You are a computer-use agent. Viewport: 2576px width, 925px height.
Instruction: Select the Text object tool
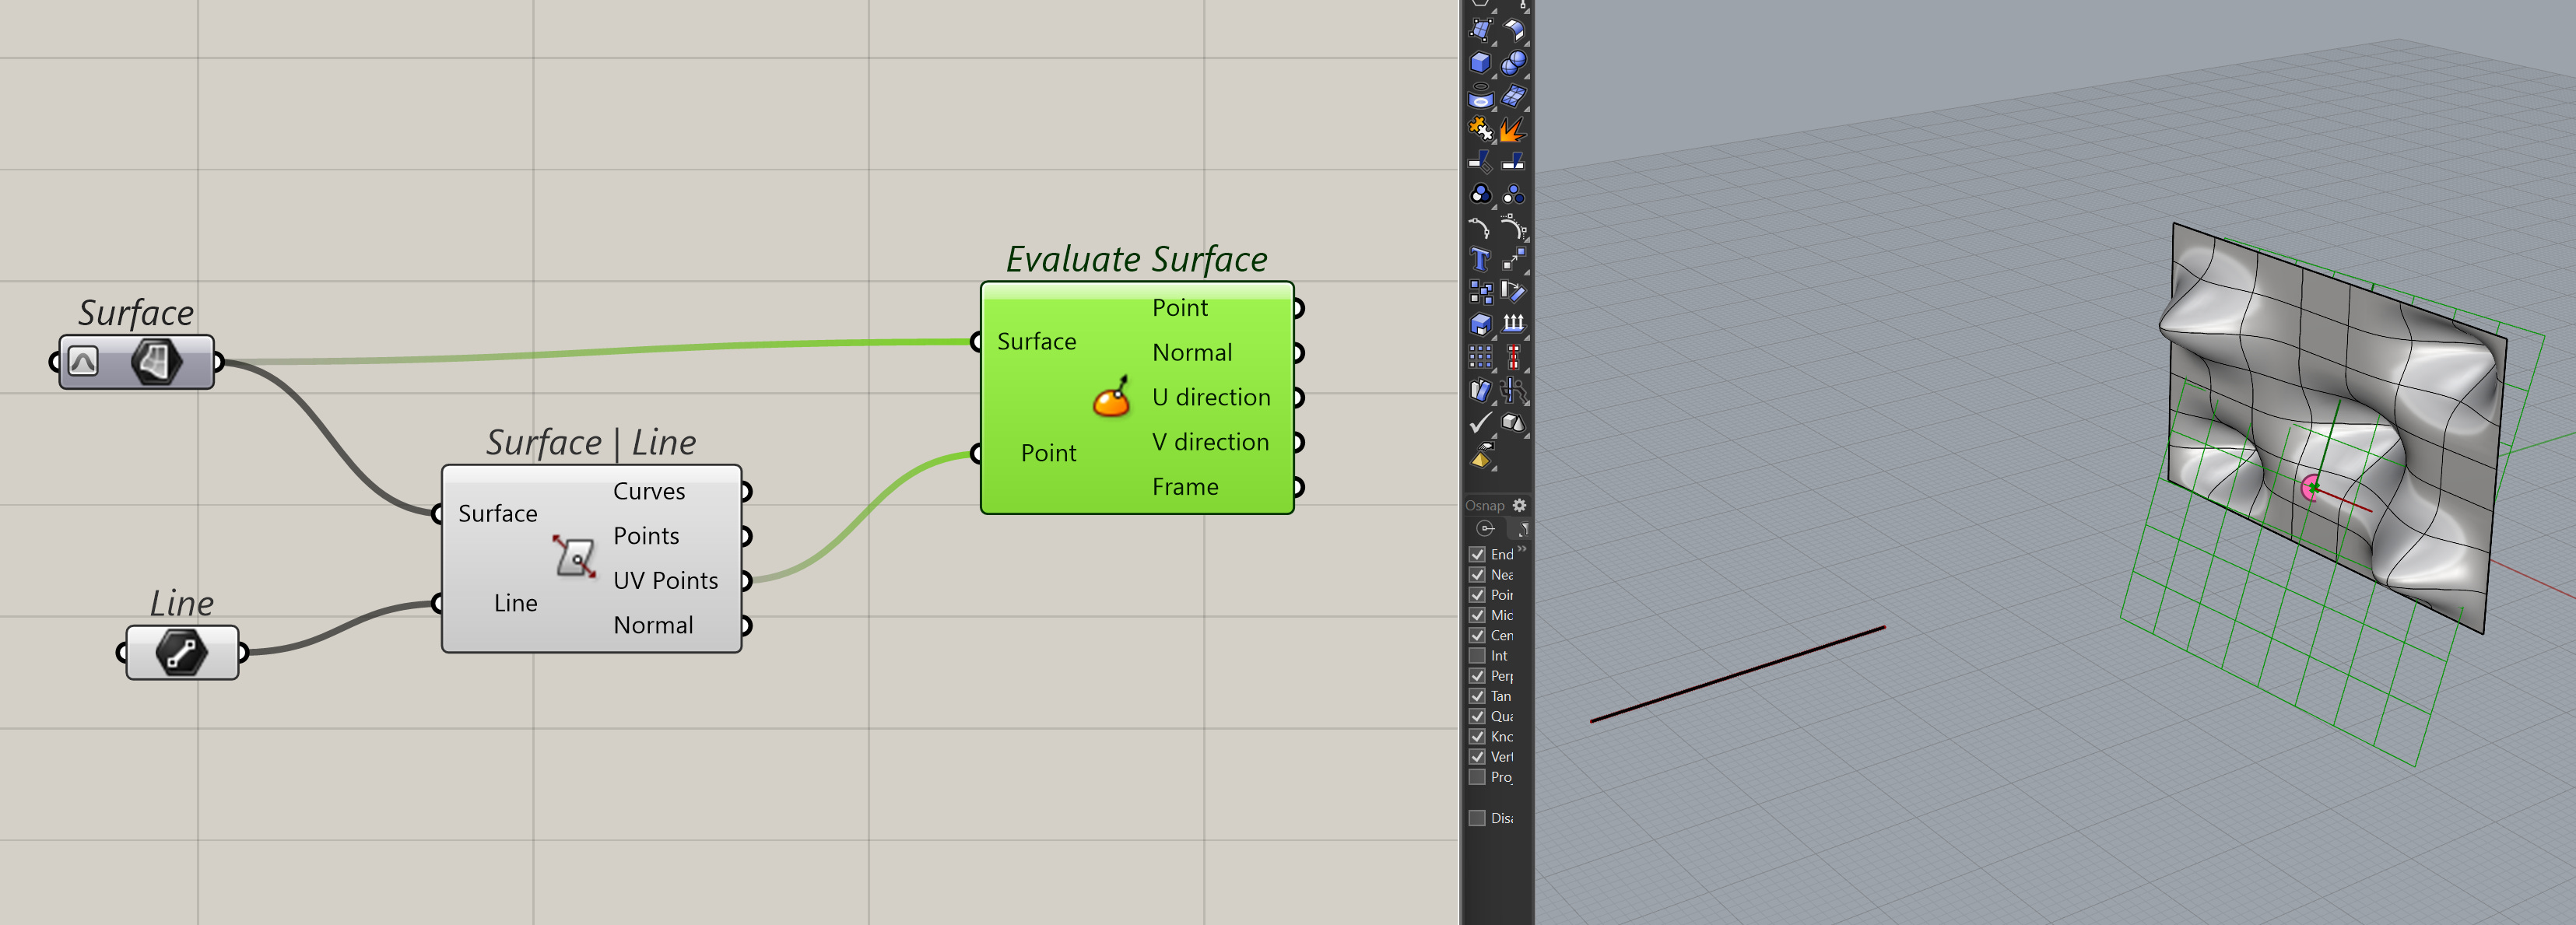tap(1480, 260)
